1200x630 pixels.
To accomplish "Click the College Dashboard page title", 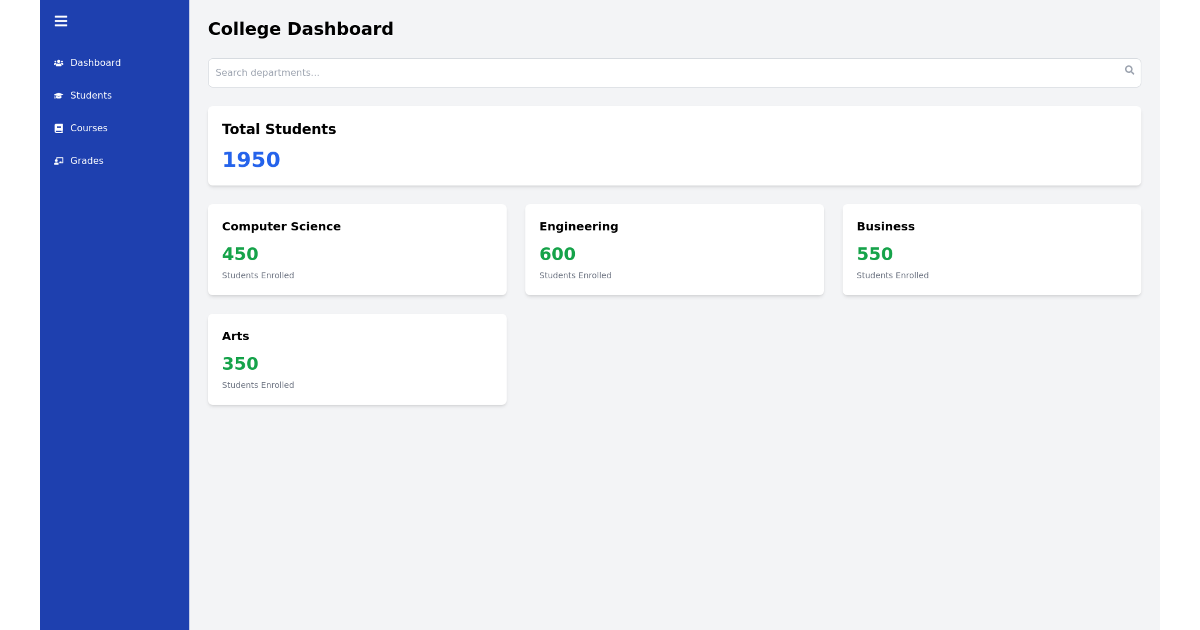I will point(300,29).
